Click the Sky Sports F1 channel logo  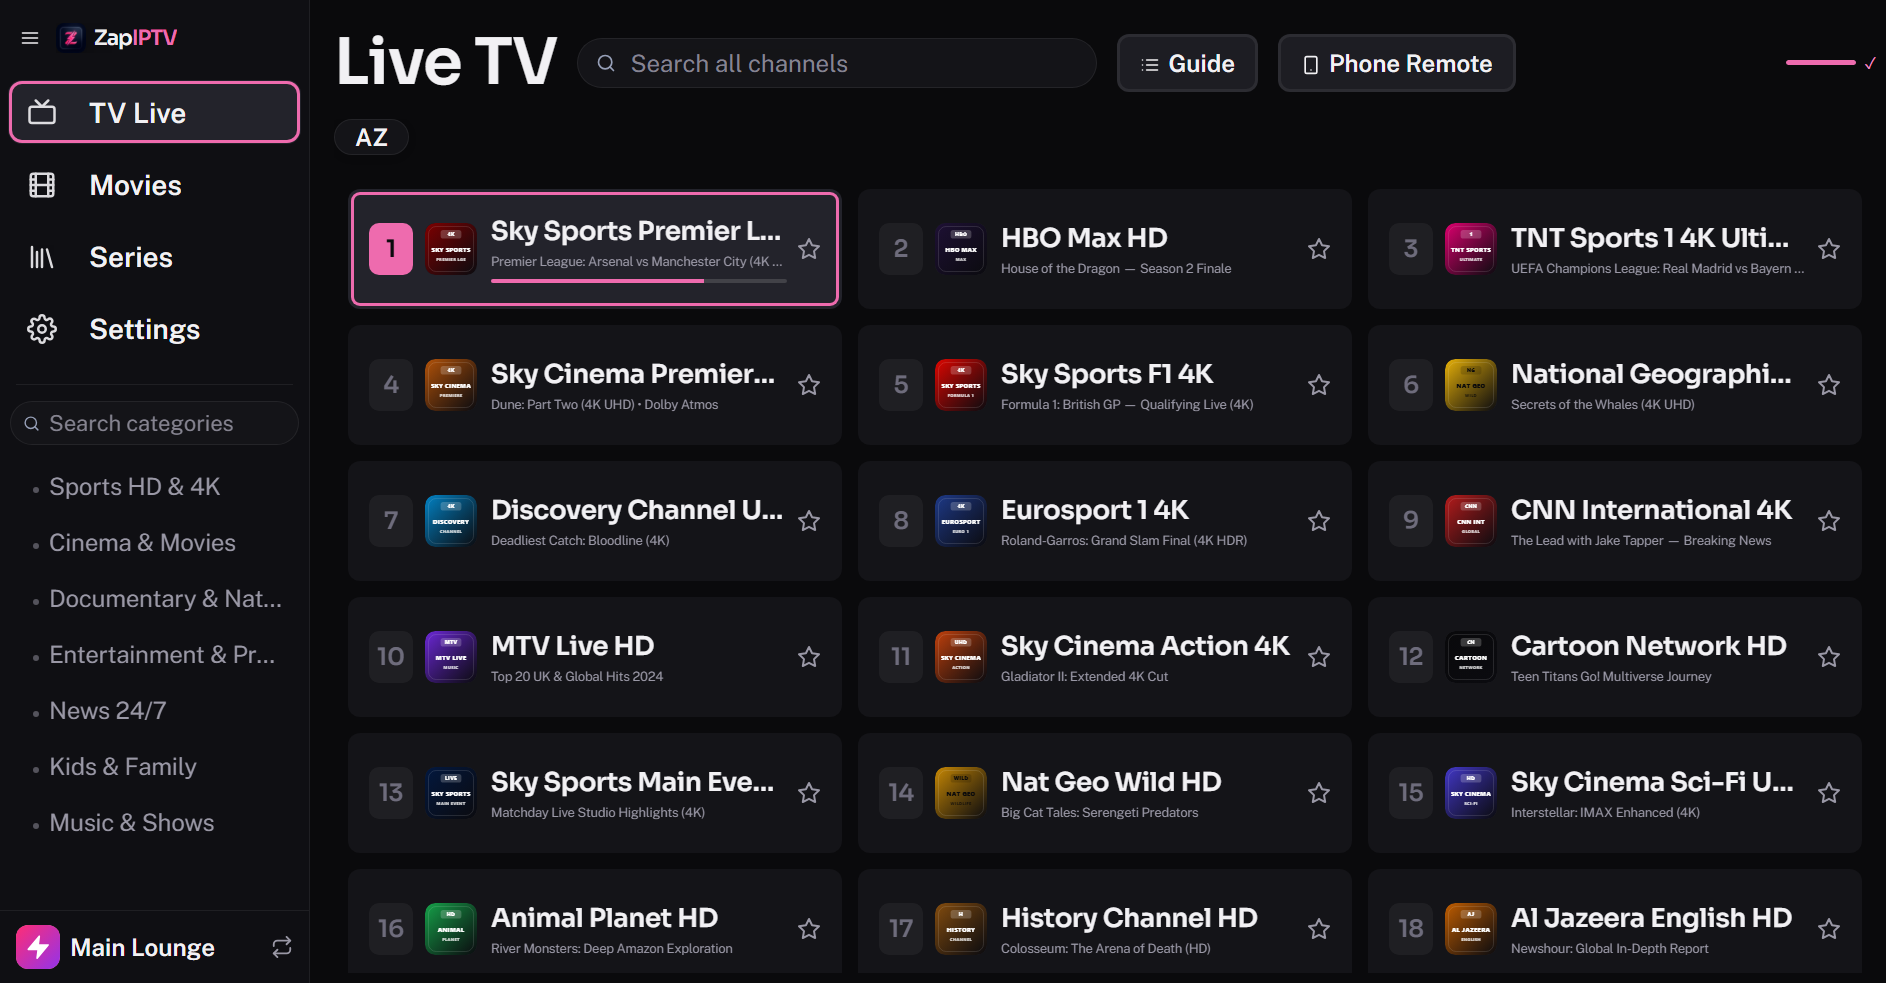(x=961, y=385)
